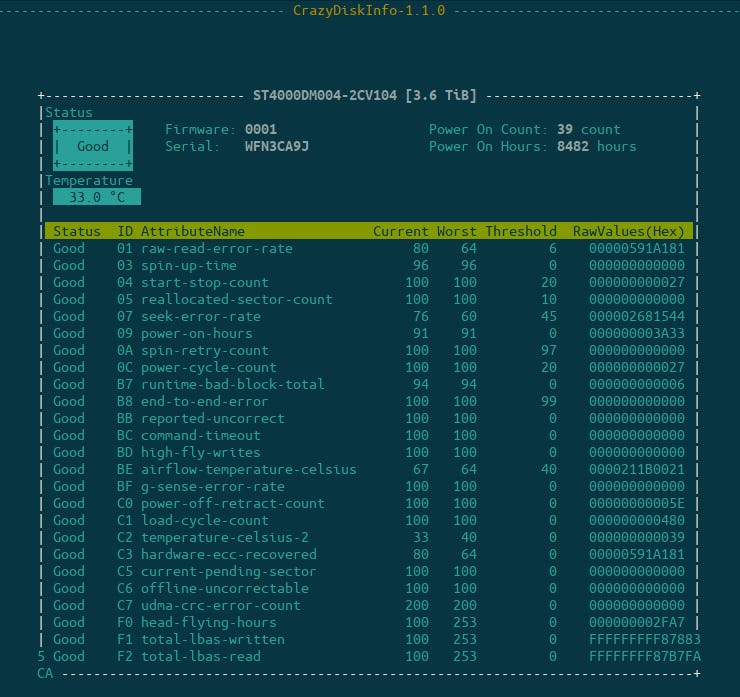Select the power-off-retract-count attribute

point(232,503)
